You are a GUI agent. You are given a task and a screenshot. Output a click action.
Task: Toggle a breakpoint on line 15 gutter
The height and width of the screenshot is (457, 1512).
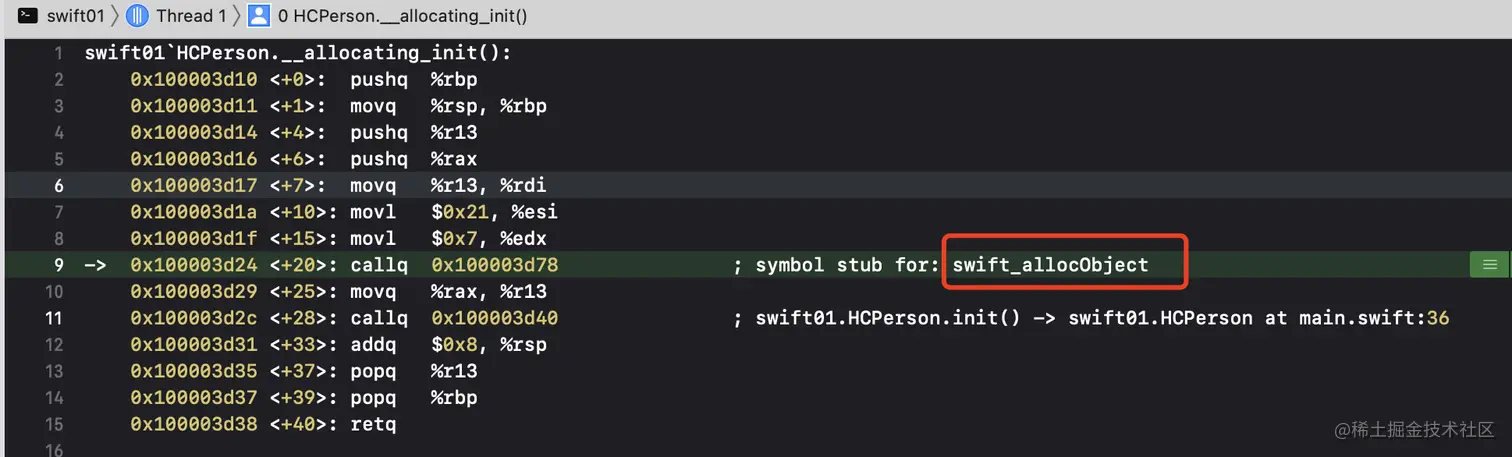click(x=58, y=424)
